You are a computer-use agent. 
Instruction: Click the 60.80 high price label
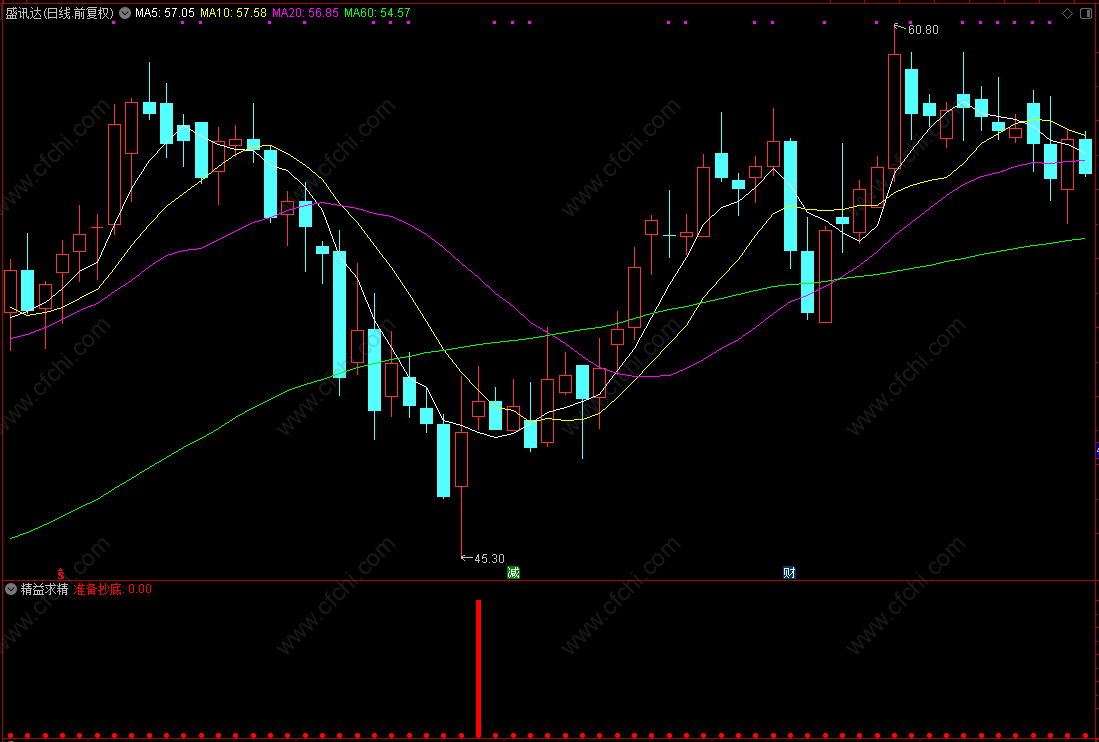pyautogui.click(x=923, y=29)
